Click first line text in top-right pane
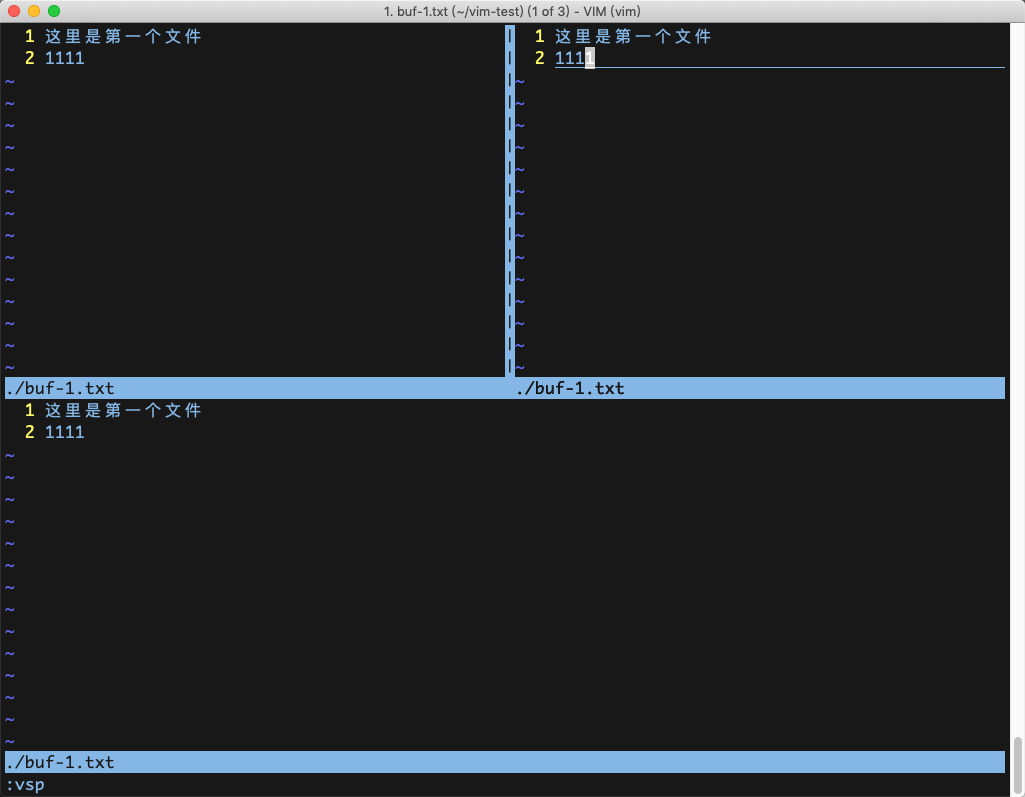1025x797 pixels. click(x=633, y=37)
